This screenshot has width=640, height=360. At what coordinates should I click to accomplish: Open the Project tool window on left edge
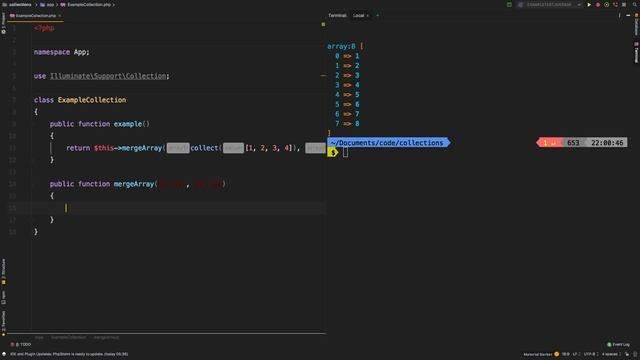click(x=3, y=23)
